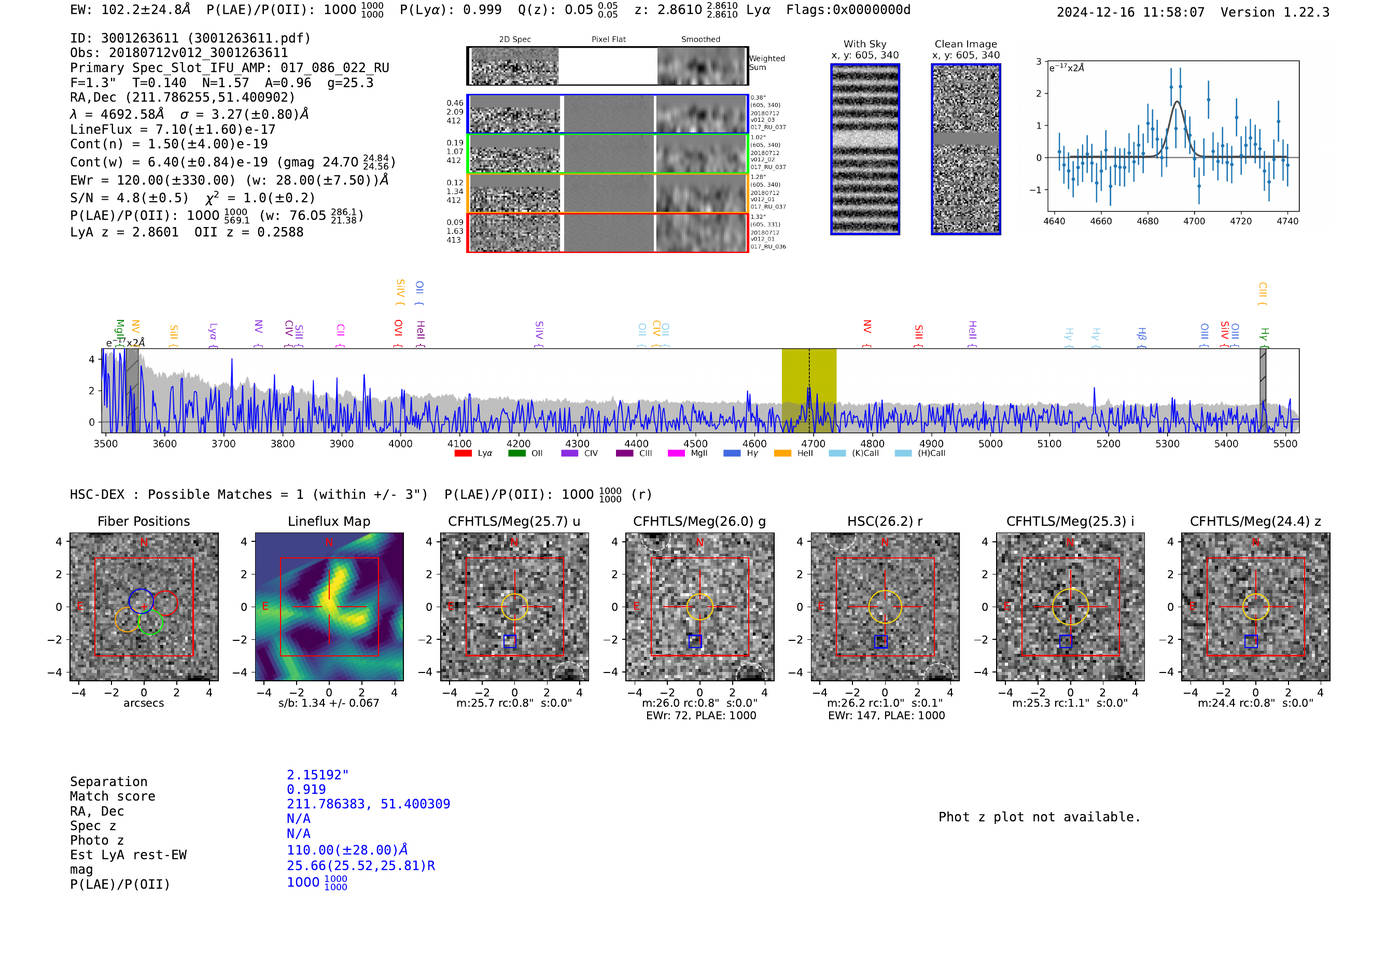This screenshot has width=1400, height=953.
Task: Click the hatched gray band near 5460 Å
Action: [1263, 390]
